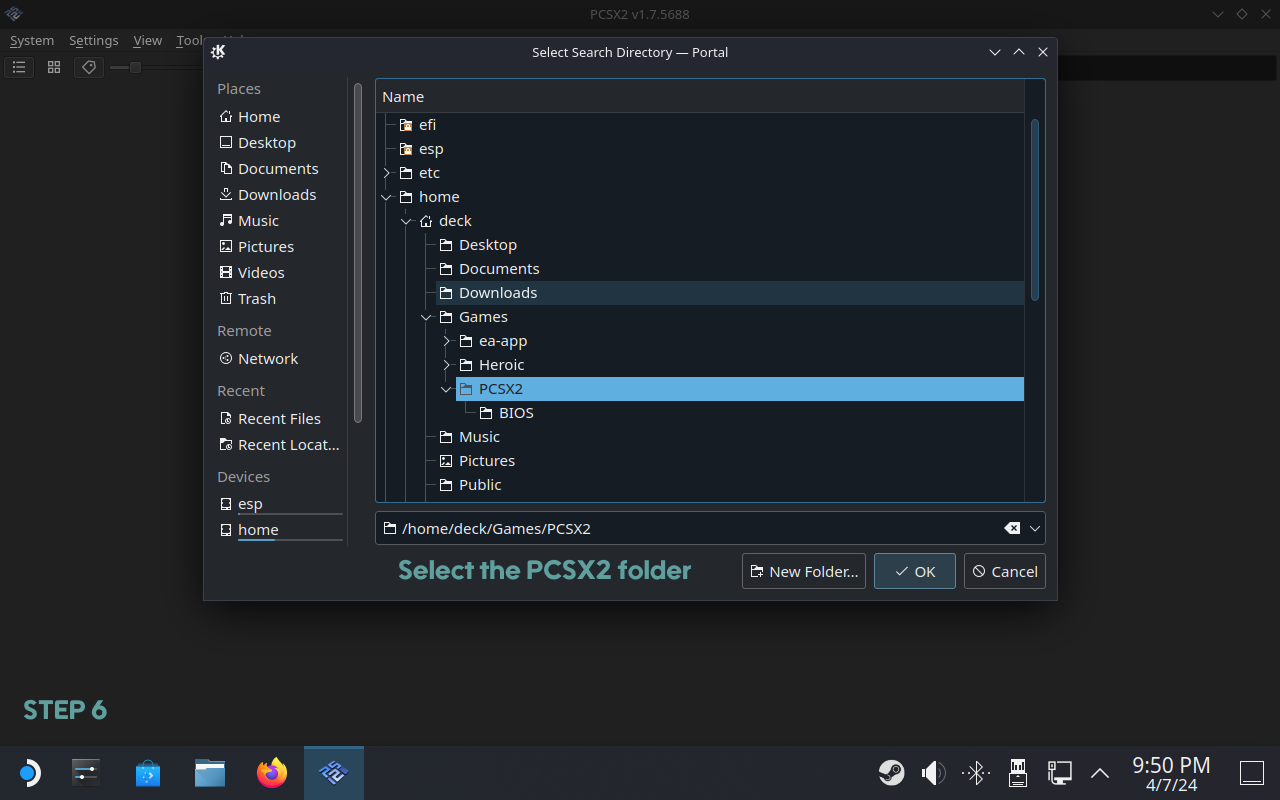
Task: Select the BIOS folder
Action: point(516,413)
